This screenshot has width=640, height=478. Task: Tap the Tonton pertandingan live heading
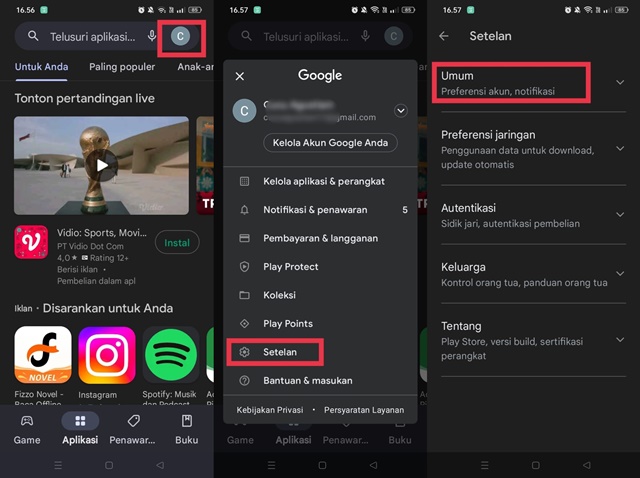[x=84, y=98]
